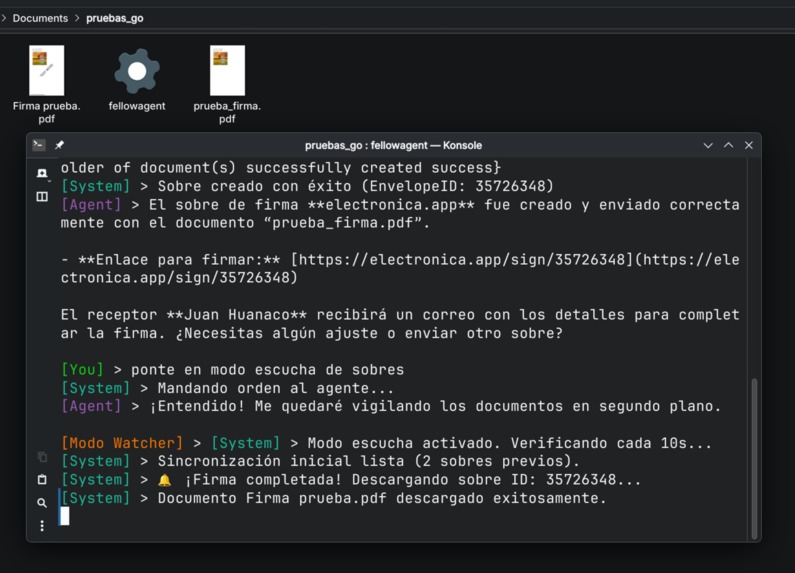The image size is (795, 573).
Task: Click the search magnifier icon in Konsole sidebar
Action: 42,503
